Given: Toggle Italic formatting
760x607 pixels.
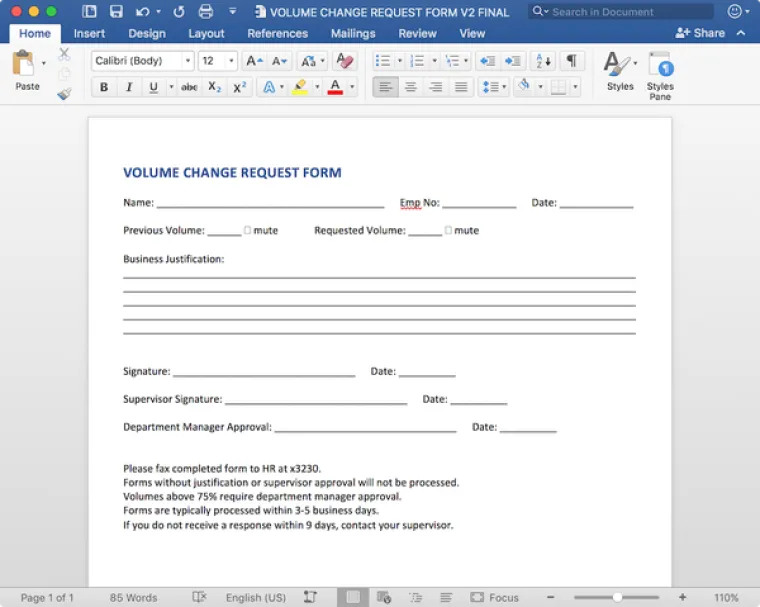Looking at the screenshot, I should coord(129,87).
